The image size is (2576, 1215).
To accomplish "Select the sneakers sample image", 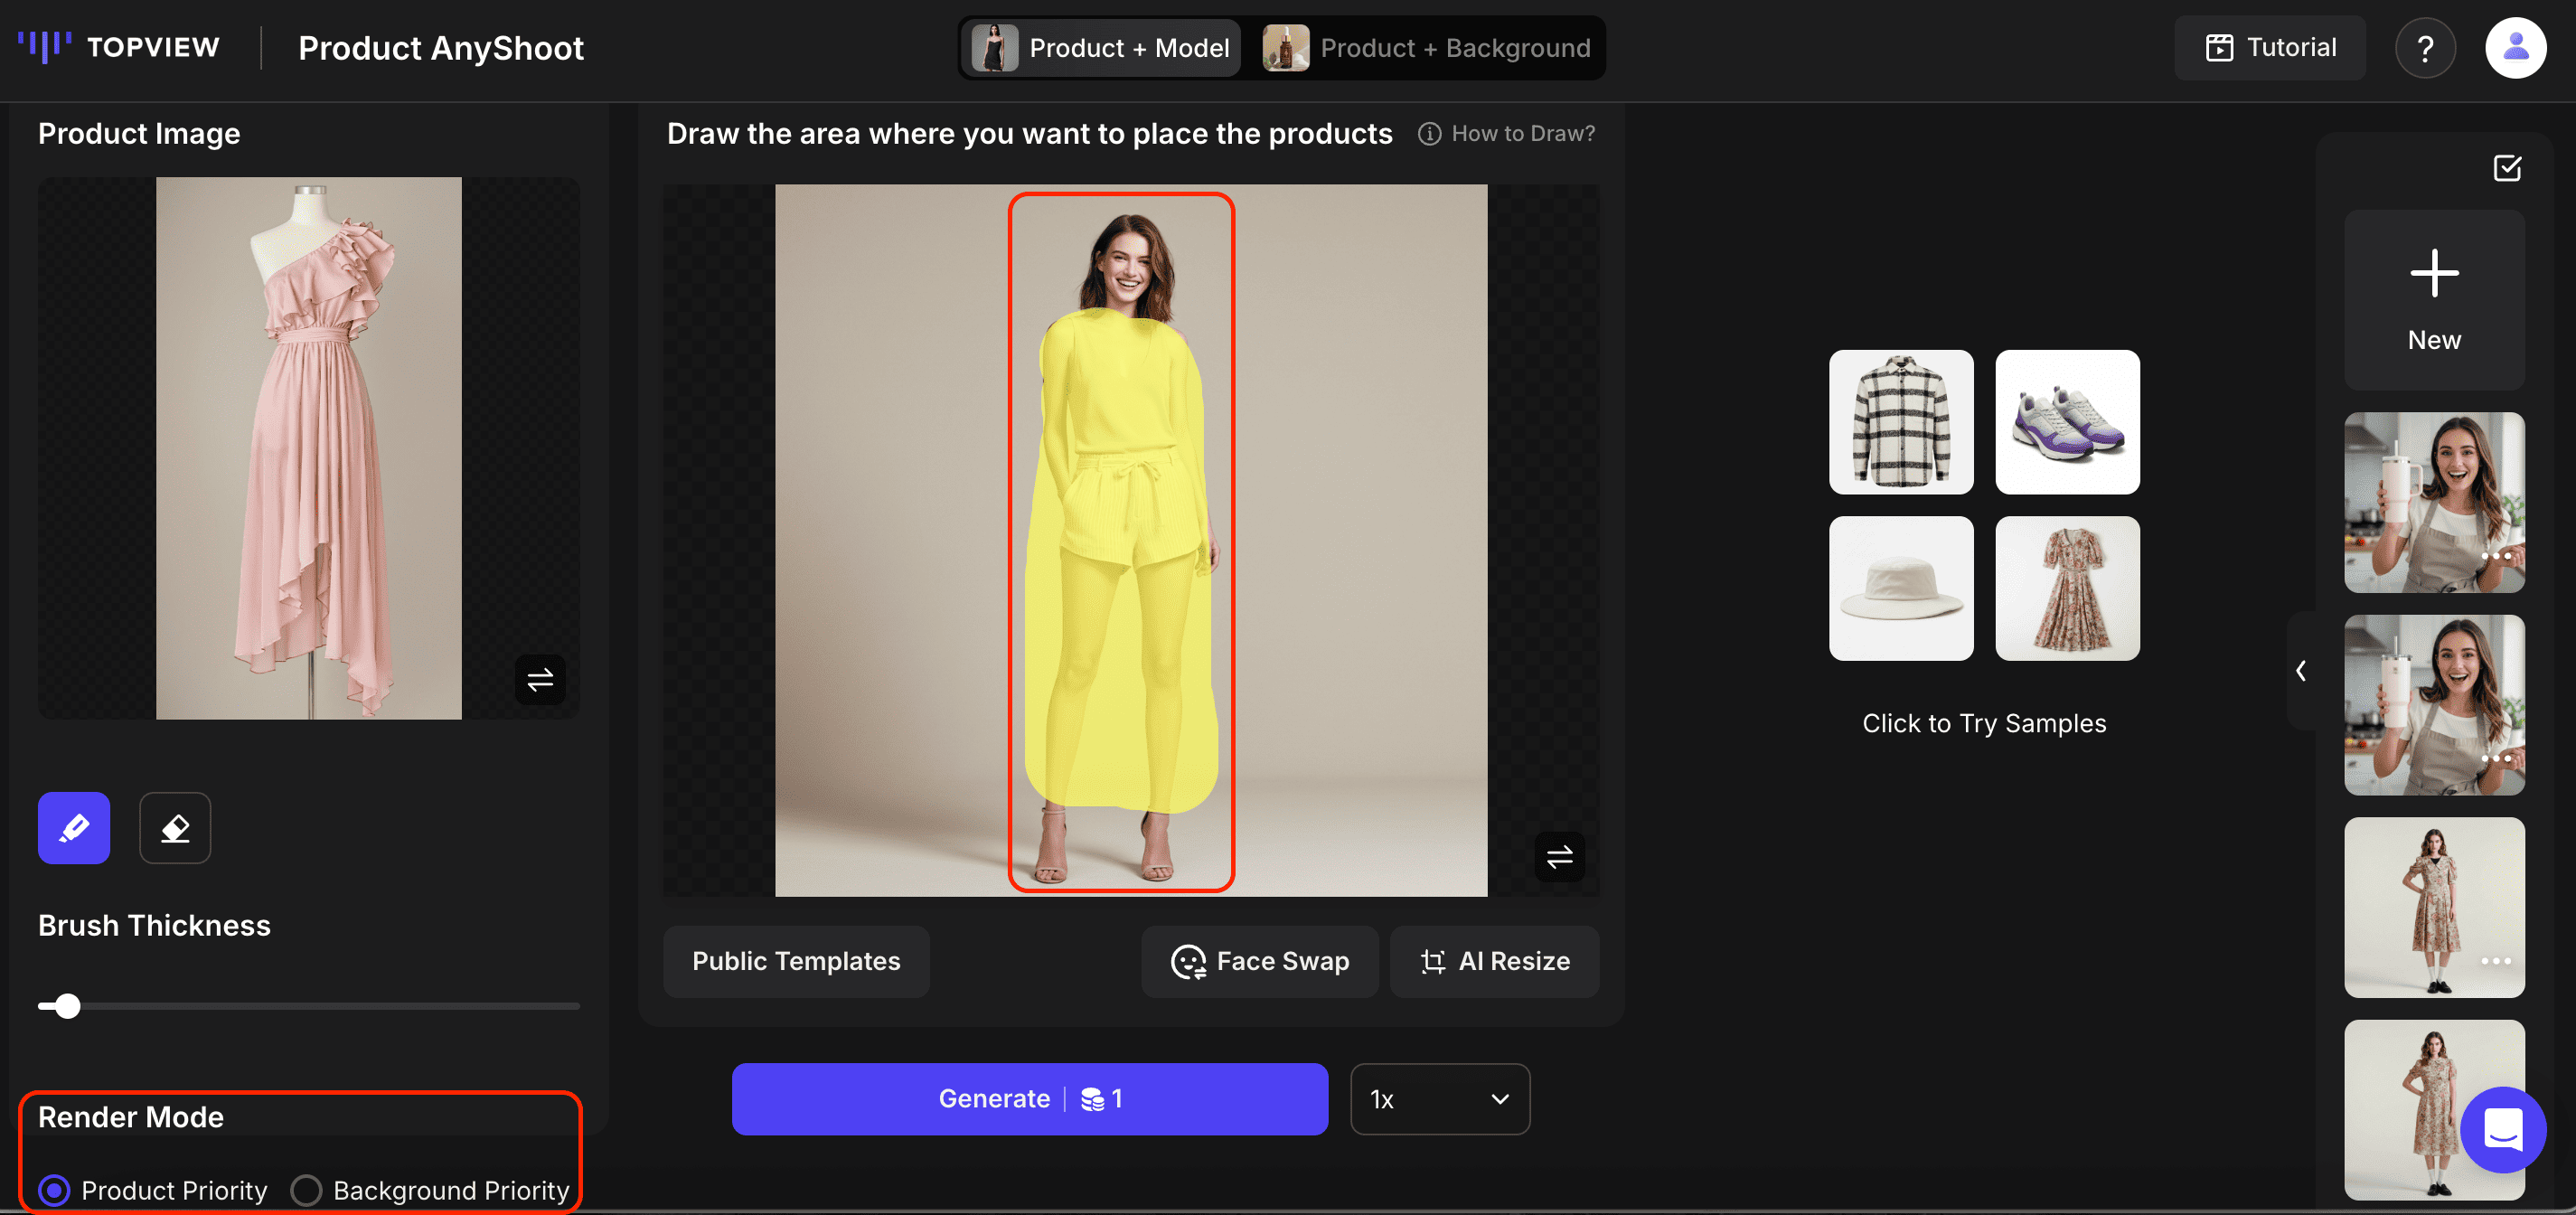I will pyautogui.click(x=2067, y=422).
